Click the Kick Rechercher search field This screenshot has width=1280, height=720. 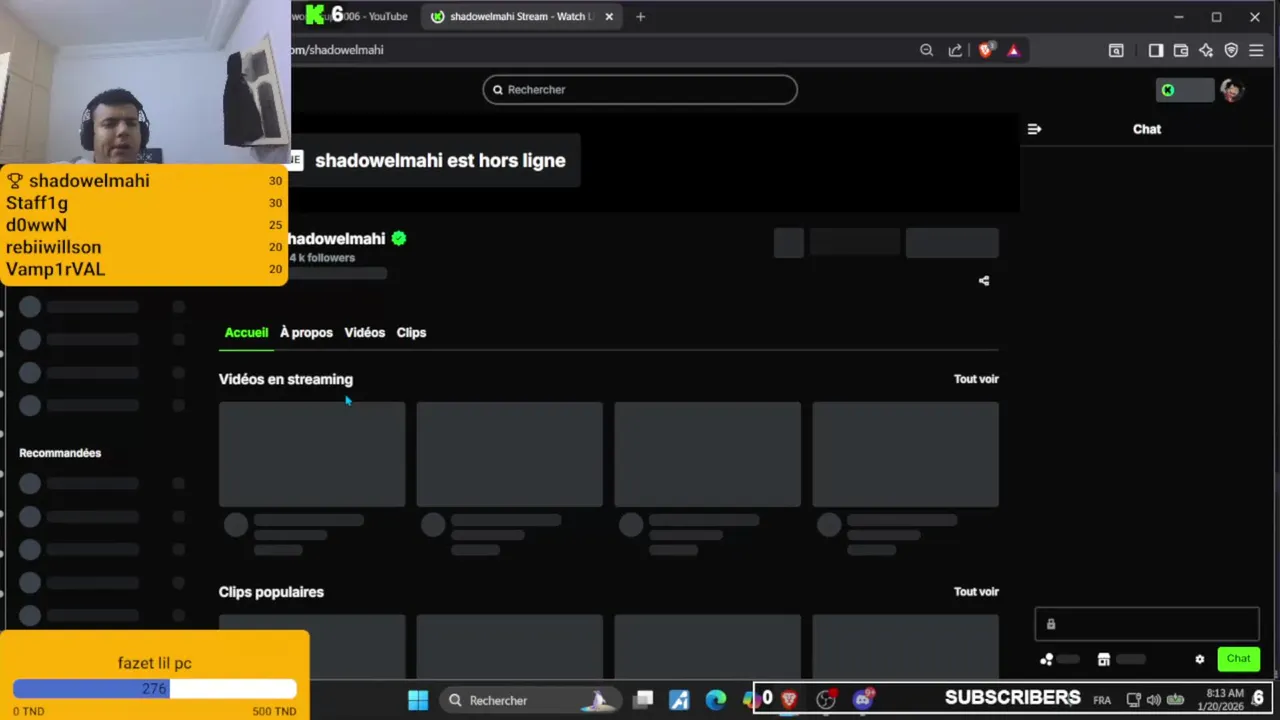(640, 90)
